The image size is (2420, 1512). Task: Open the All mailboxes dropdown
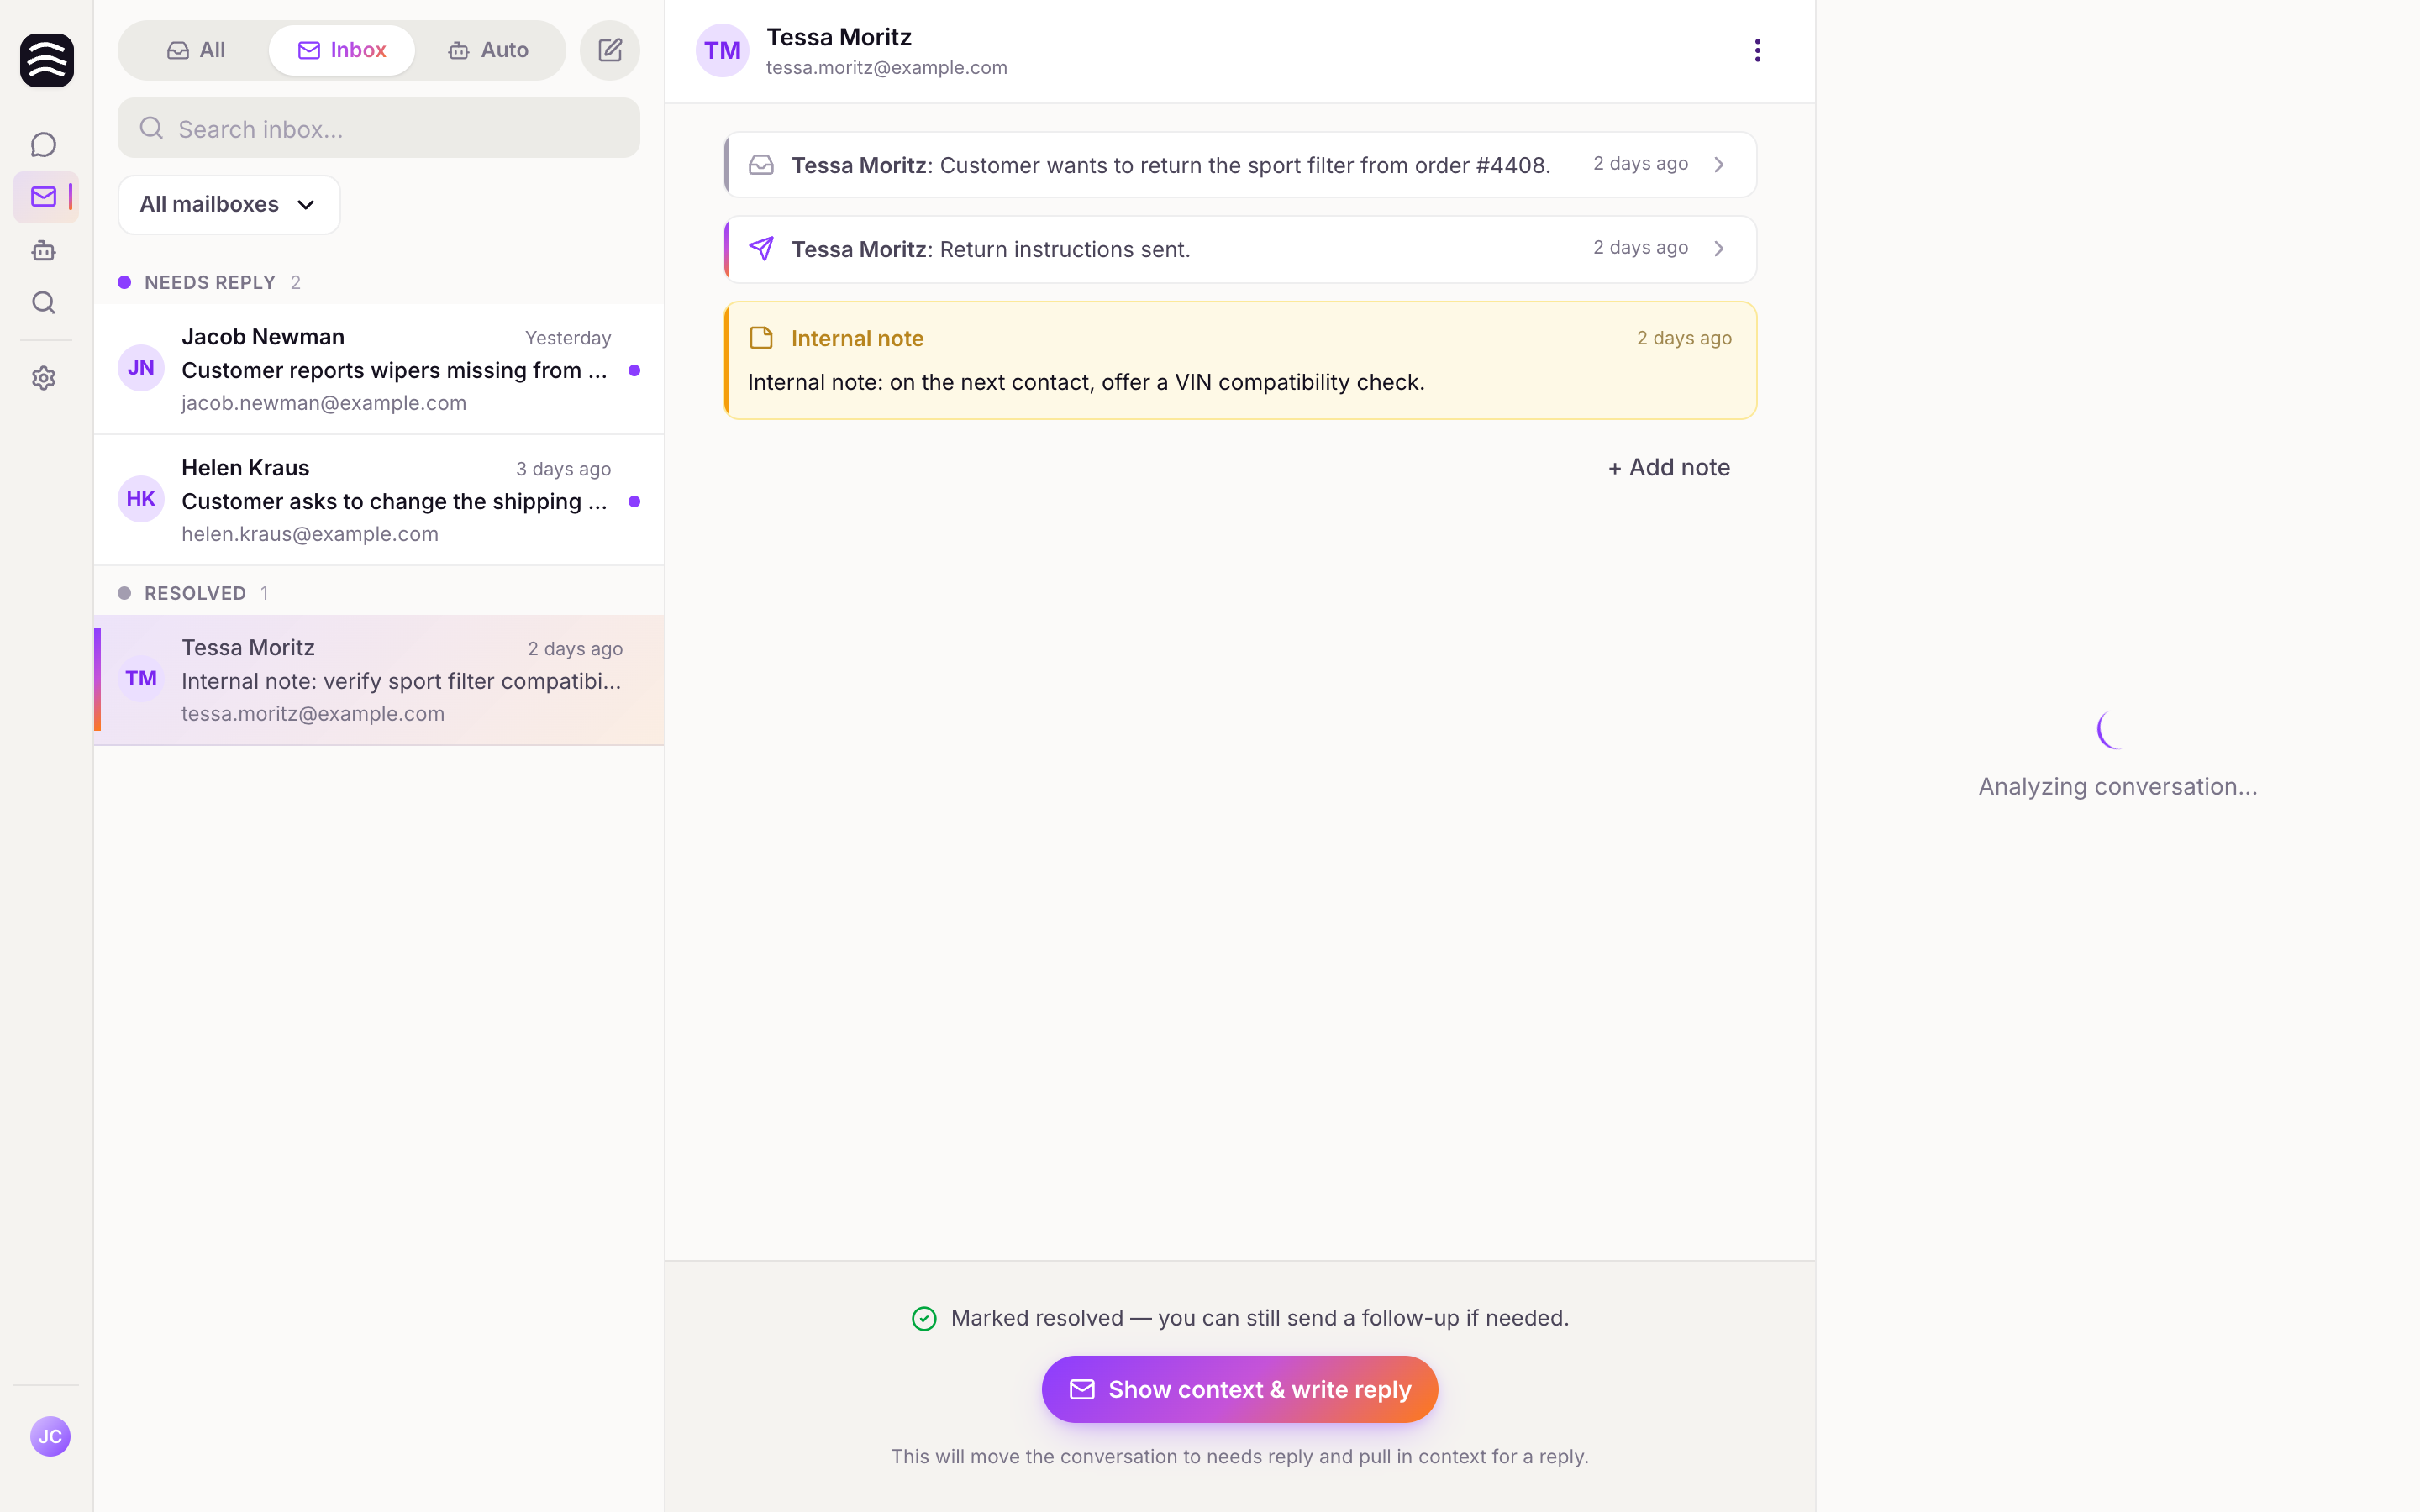(229, 205)
